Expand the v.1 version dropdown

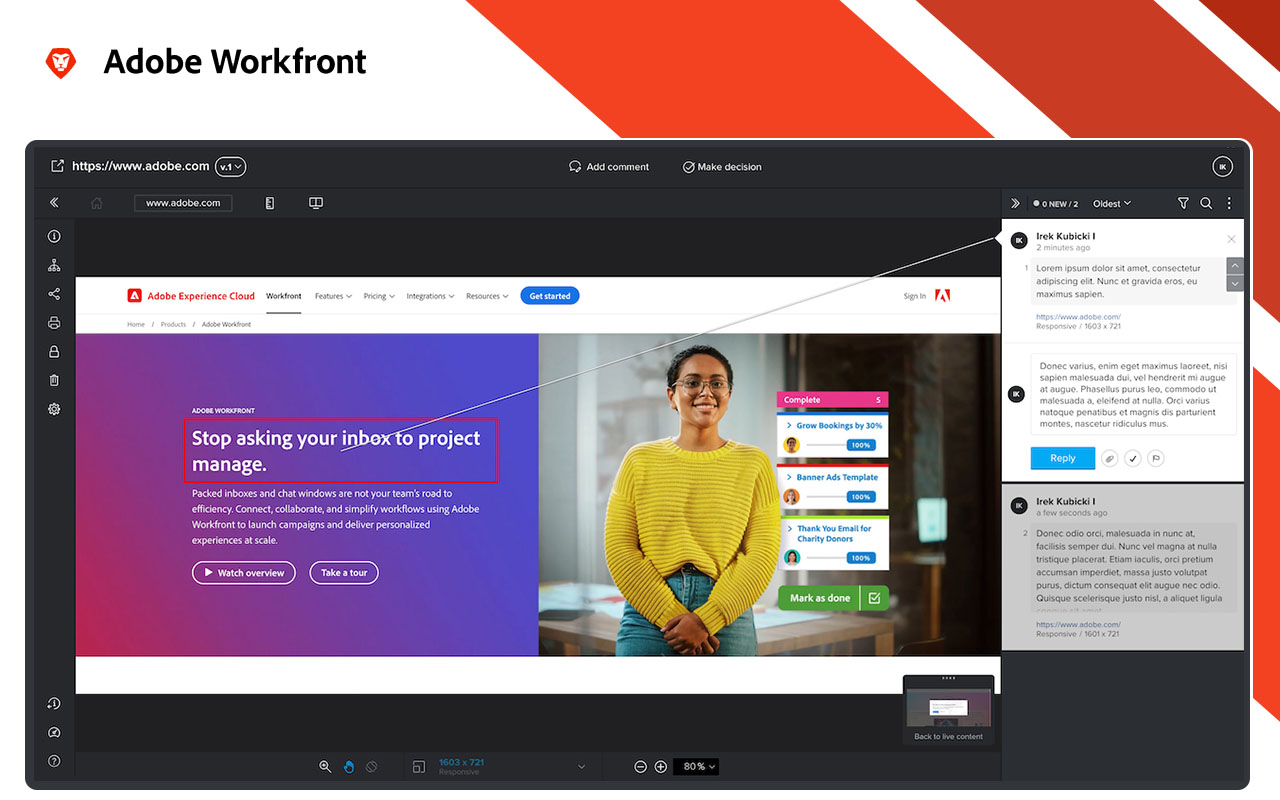pos(230,166)
